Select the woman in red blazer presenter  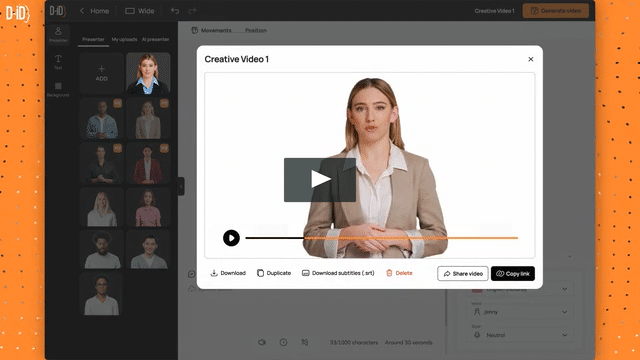(x=148, y=163)
